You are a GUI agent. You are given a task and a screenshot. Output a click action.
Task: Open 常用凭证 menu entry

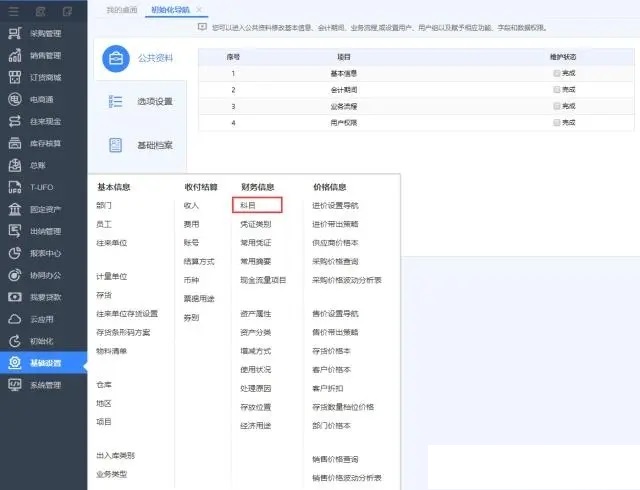tap(256, 243)
